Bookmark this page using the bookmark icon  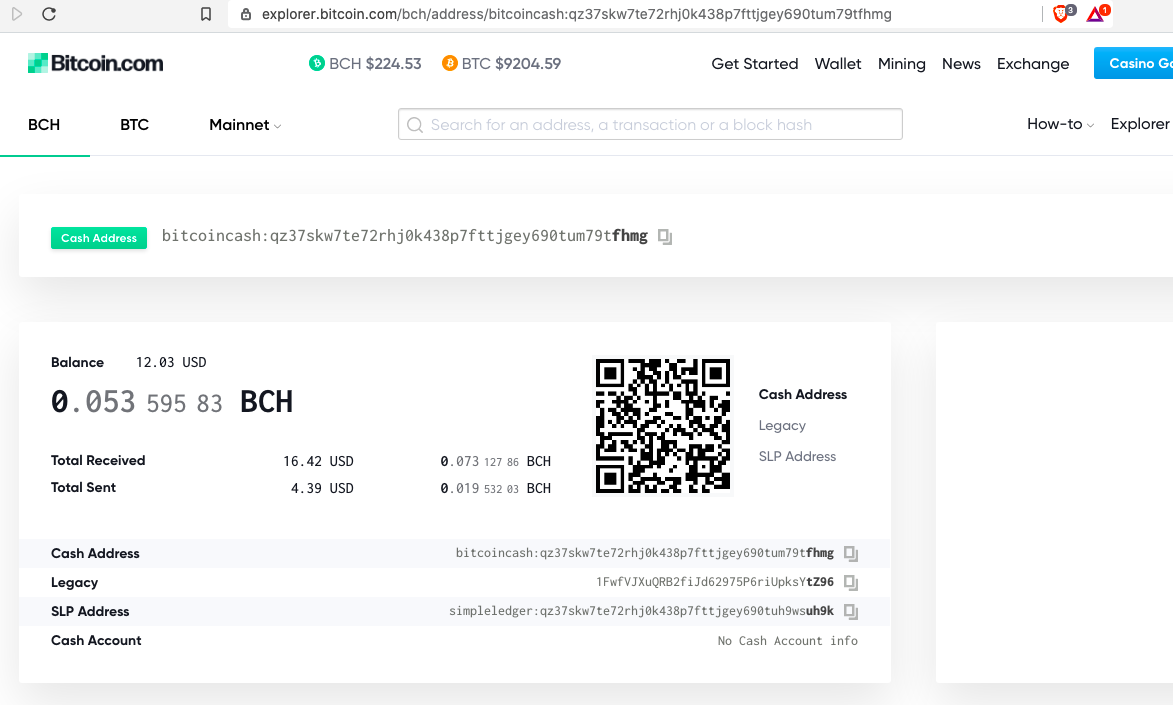coord(206,14)
